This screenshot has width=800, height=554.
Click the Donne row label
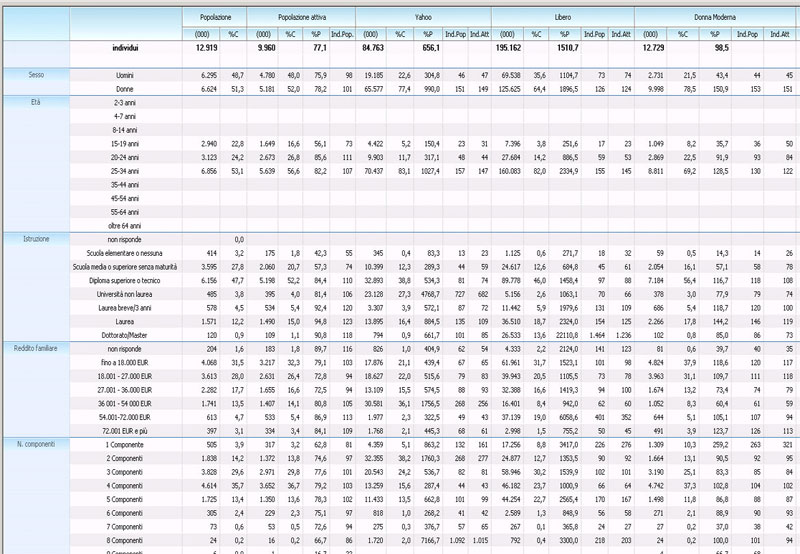(152, 89)
